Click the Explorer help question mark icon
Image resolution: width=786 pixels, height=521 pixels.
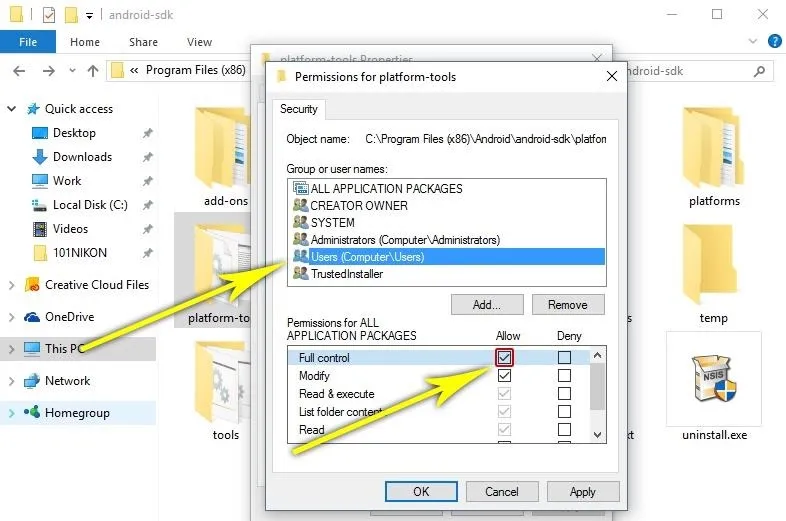pos(774,41)
